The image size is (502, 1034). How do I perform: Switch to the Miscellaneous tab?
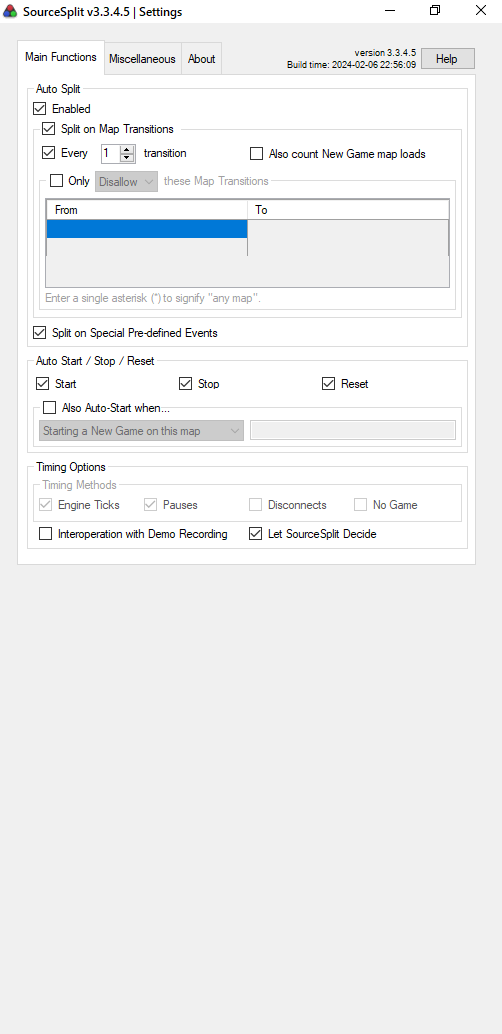coord(142,59)
